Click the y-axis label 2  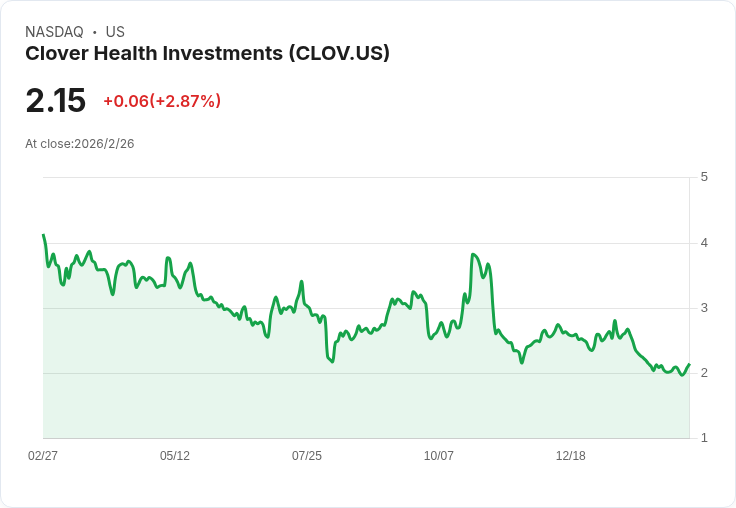(x=705, y=373)
